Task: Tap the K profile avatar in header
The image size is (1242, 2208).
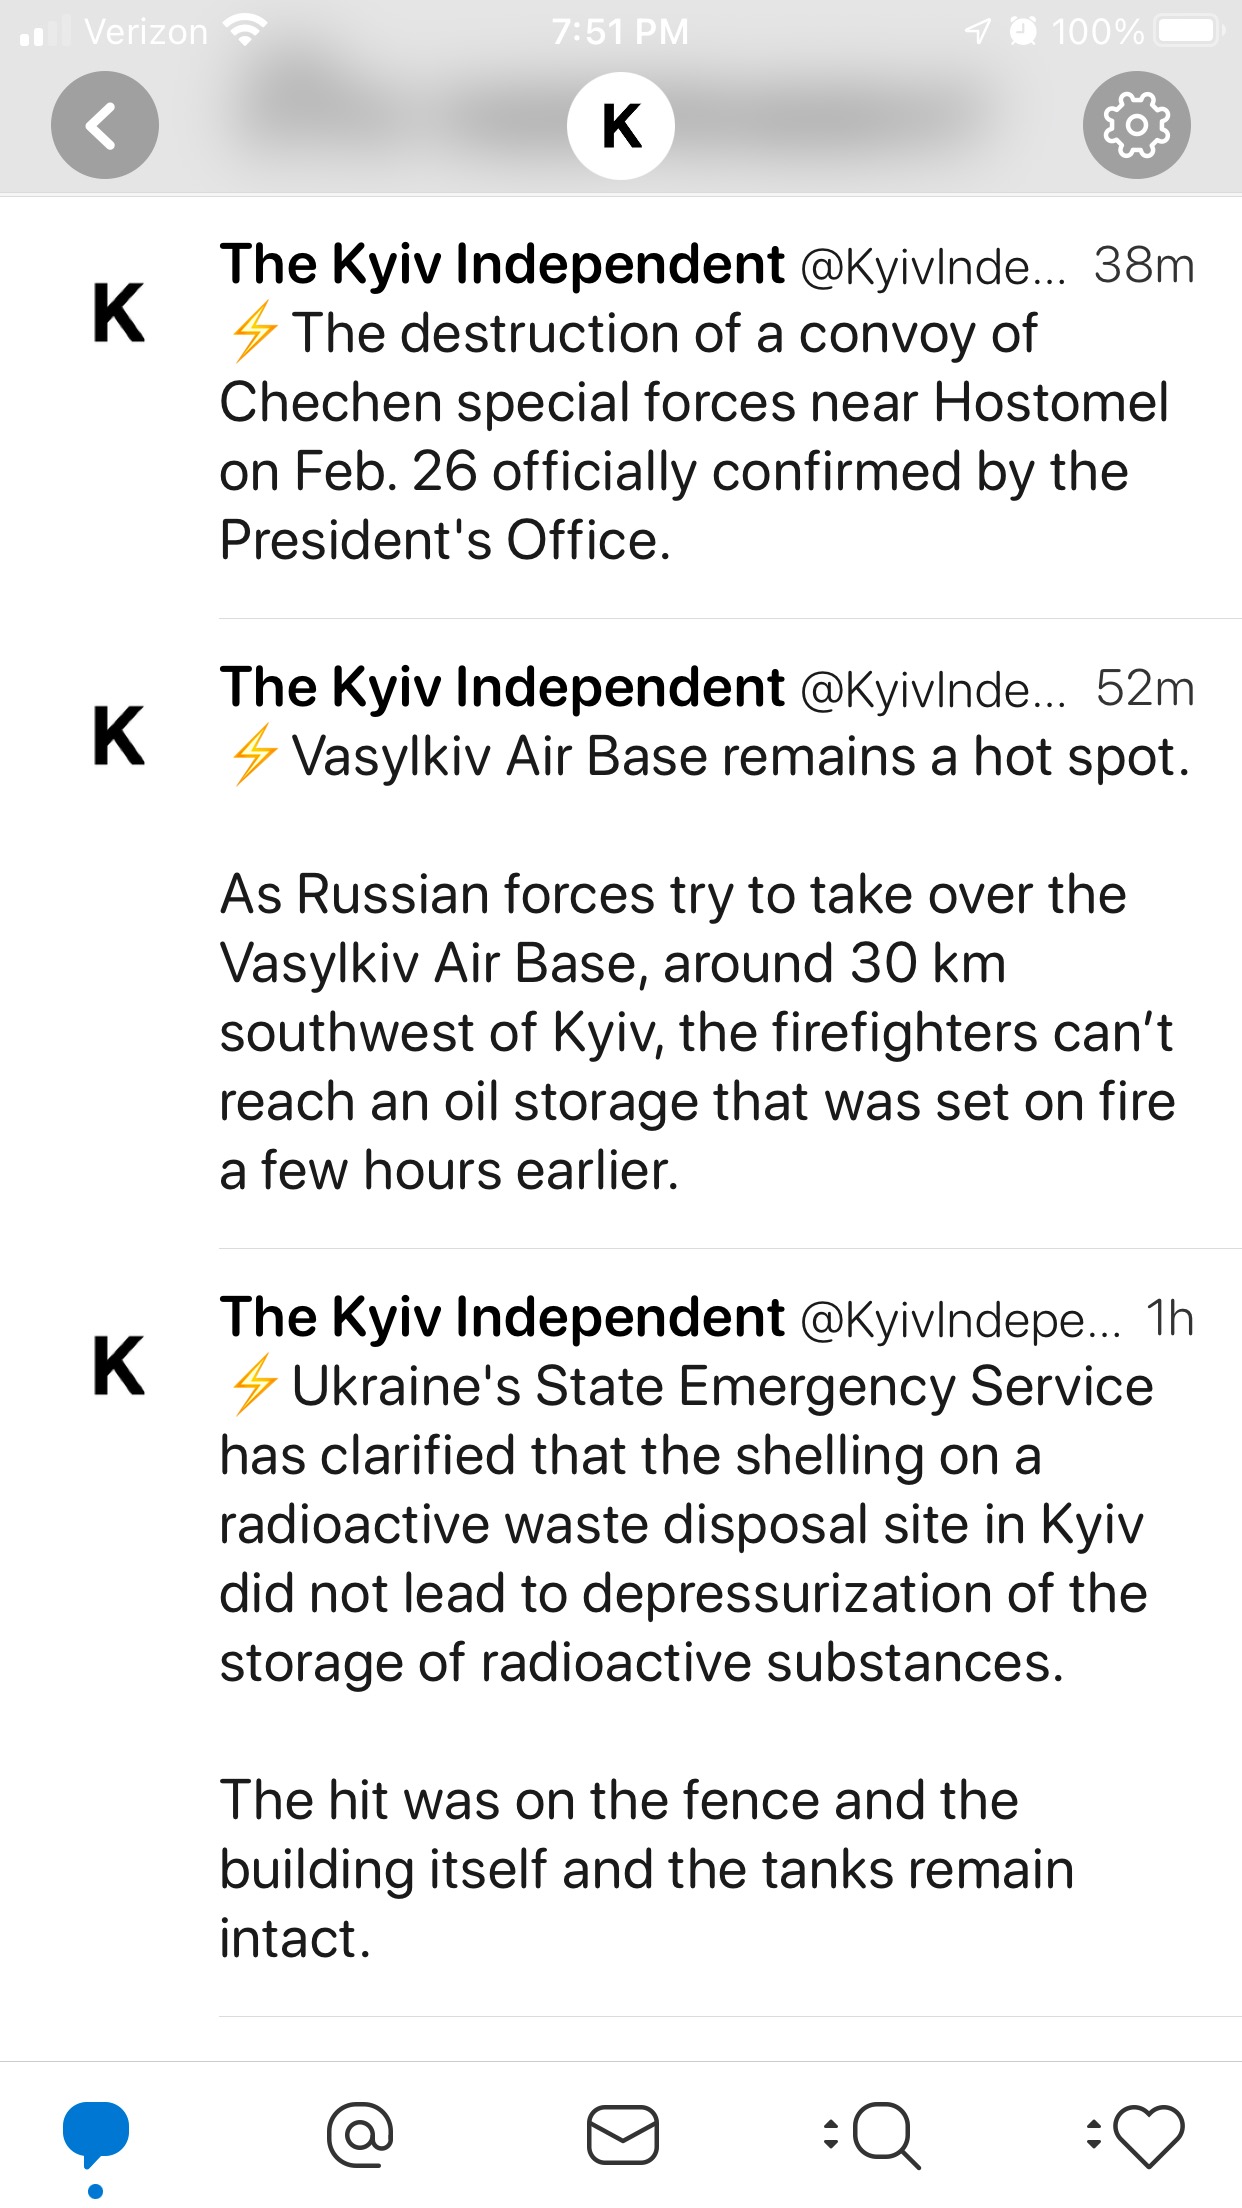Action: pyautogui.click(x=621, y=126)
